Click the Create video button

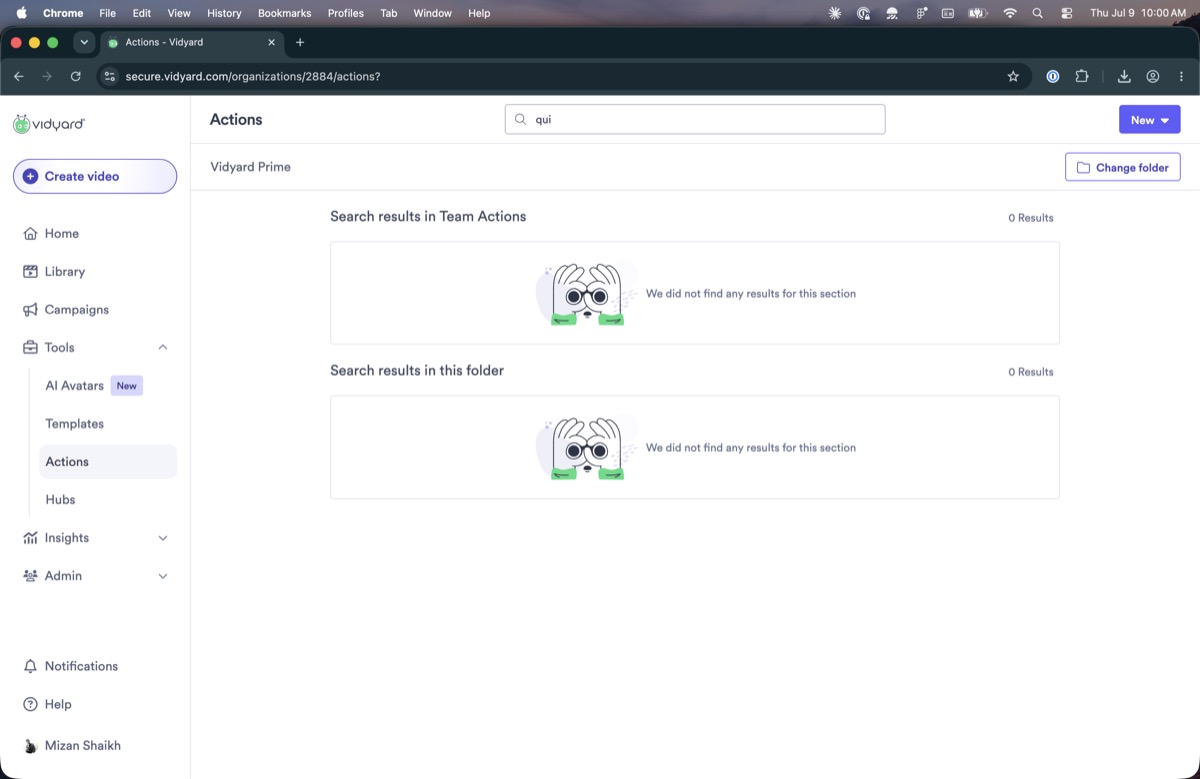coord(95,176)
